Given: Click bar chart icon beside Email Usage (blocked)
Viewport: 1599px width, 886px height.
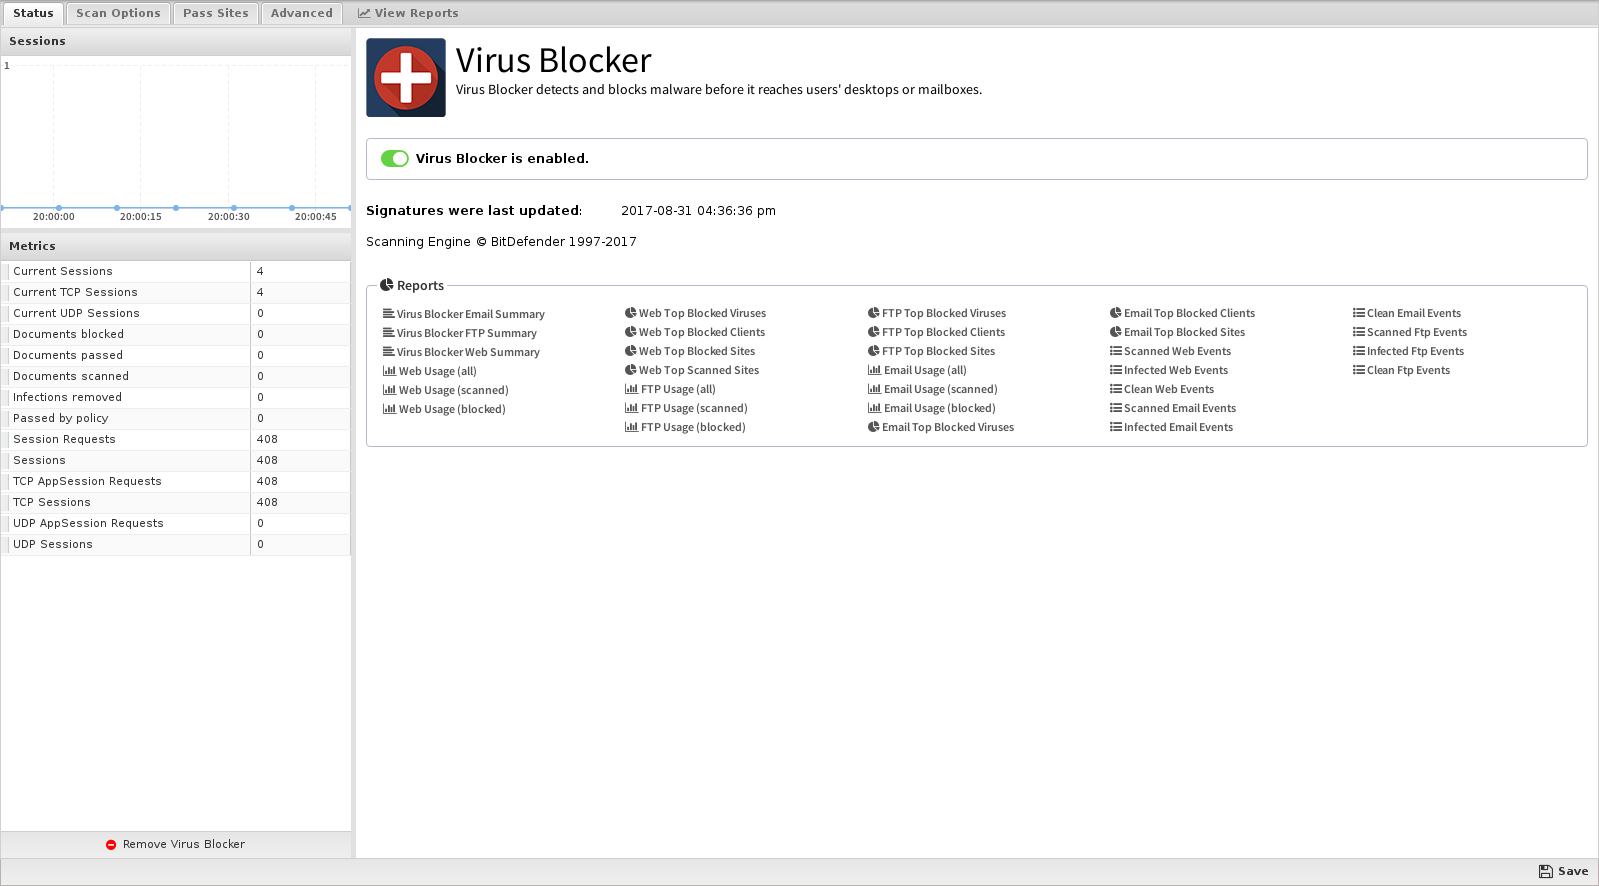Looking at the screenshot, I should (x=874, y=408).
